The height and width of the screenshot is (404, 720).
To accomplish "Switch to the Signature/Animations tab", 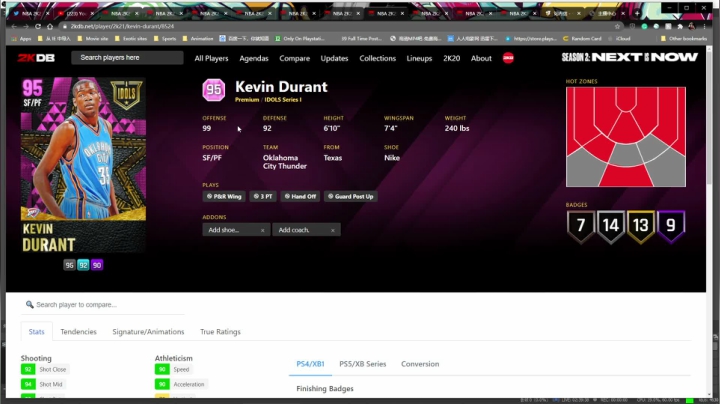I will 148,331.
